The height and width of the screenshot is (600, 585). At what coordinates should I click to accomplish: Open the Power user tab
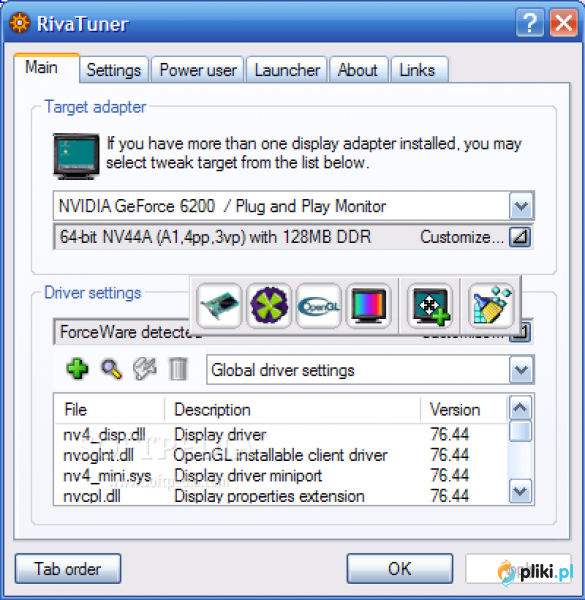(x=198, y=70)
